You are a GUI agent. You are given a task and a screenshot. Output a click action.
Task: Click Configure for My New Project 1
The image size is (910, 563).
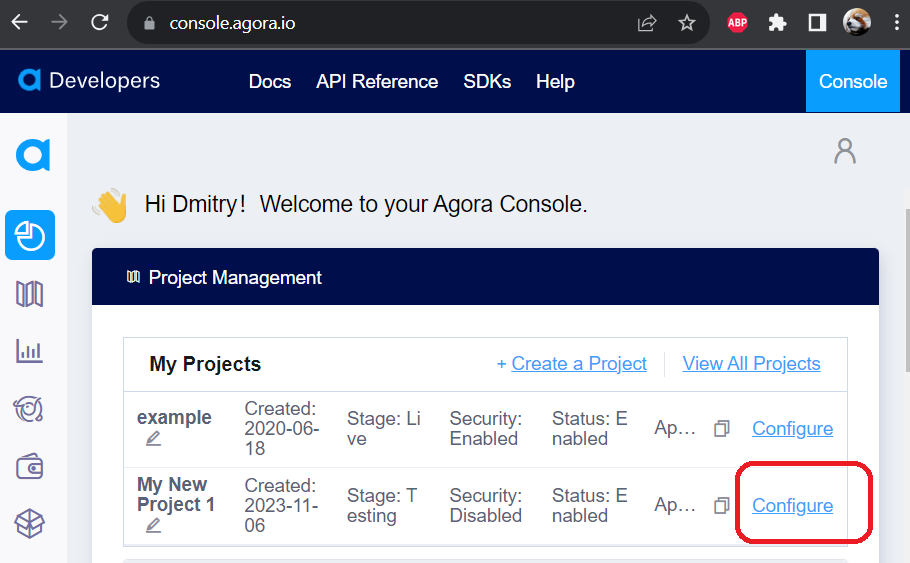[x=792, y=506]
